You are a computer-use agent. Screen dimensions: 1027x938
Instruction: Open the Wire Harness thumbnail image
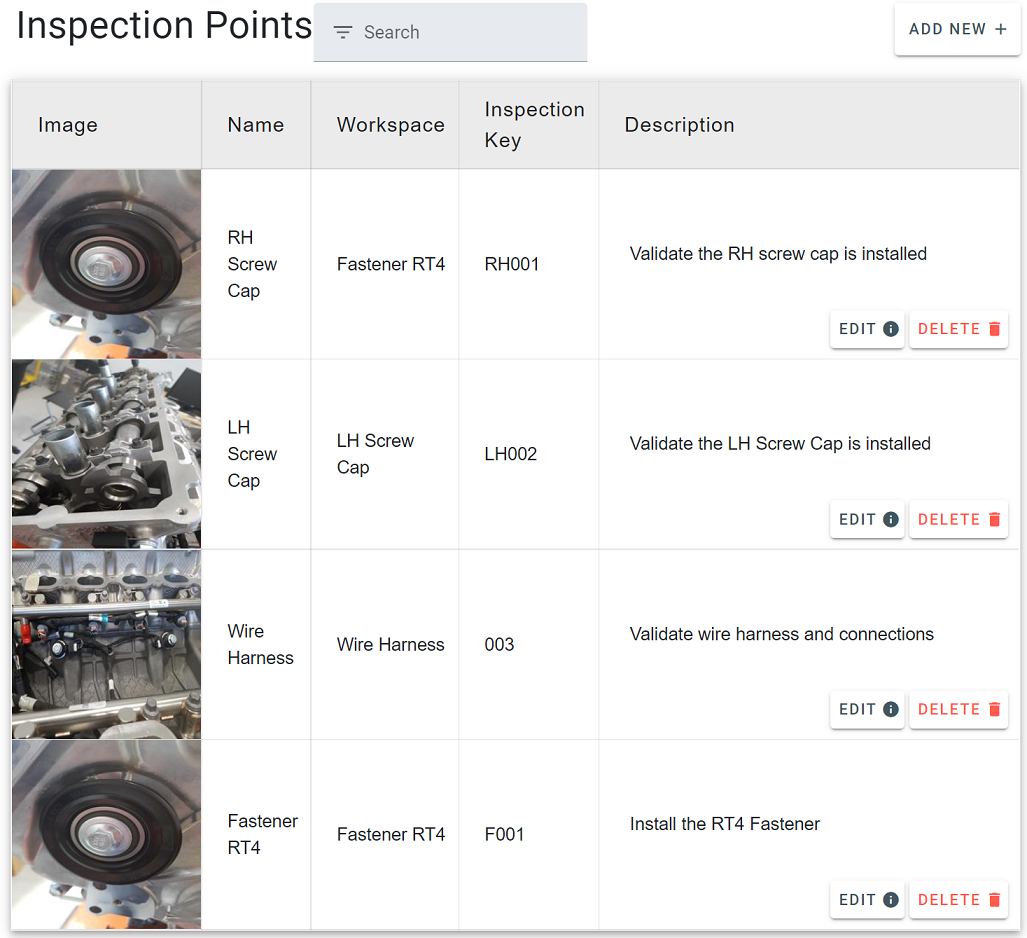pos(107,644)
